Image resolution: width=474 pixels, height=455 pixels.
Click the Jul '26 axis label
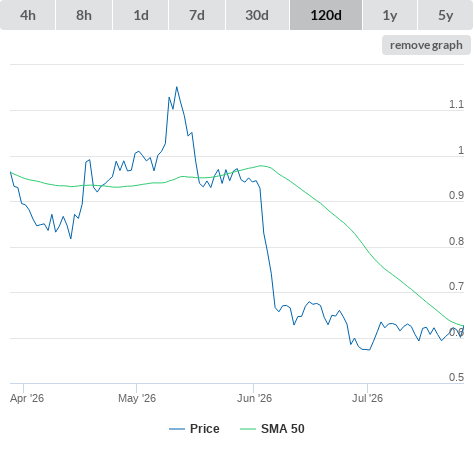[367, 398]
